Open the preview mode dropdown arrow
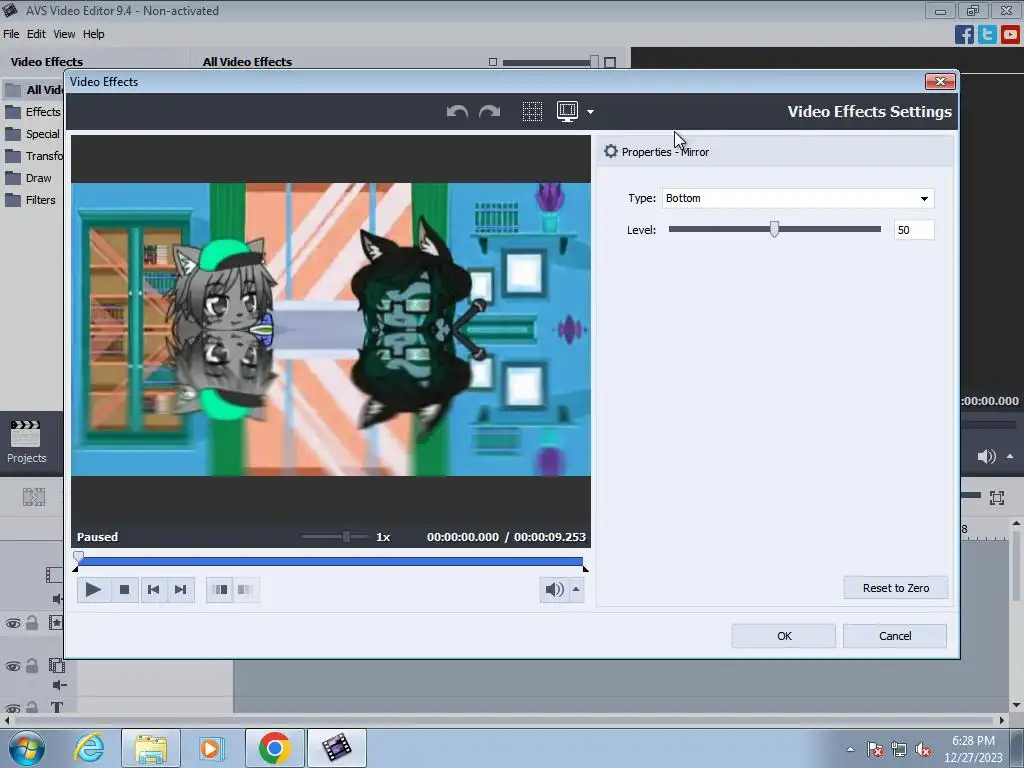1024x768 pixels. point(590,112)
